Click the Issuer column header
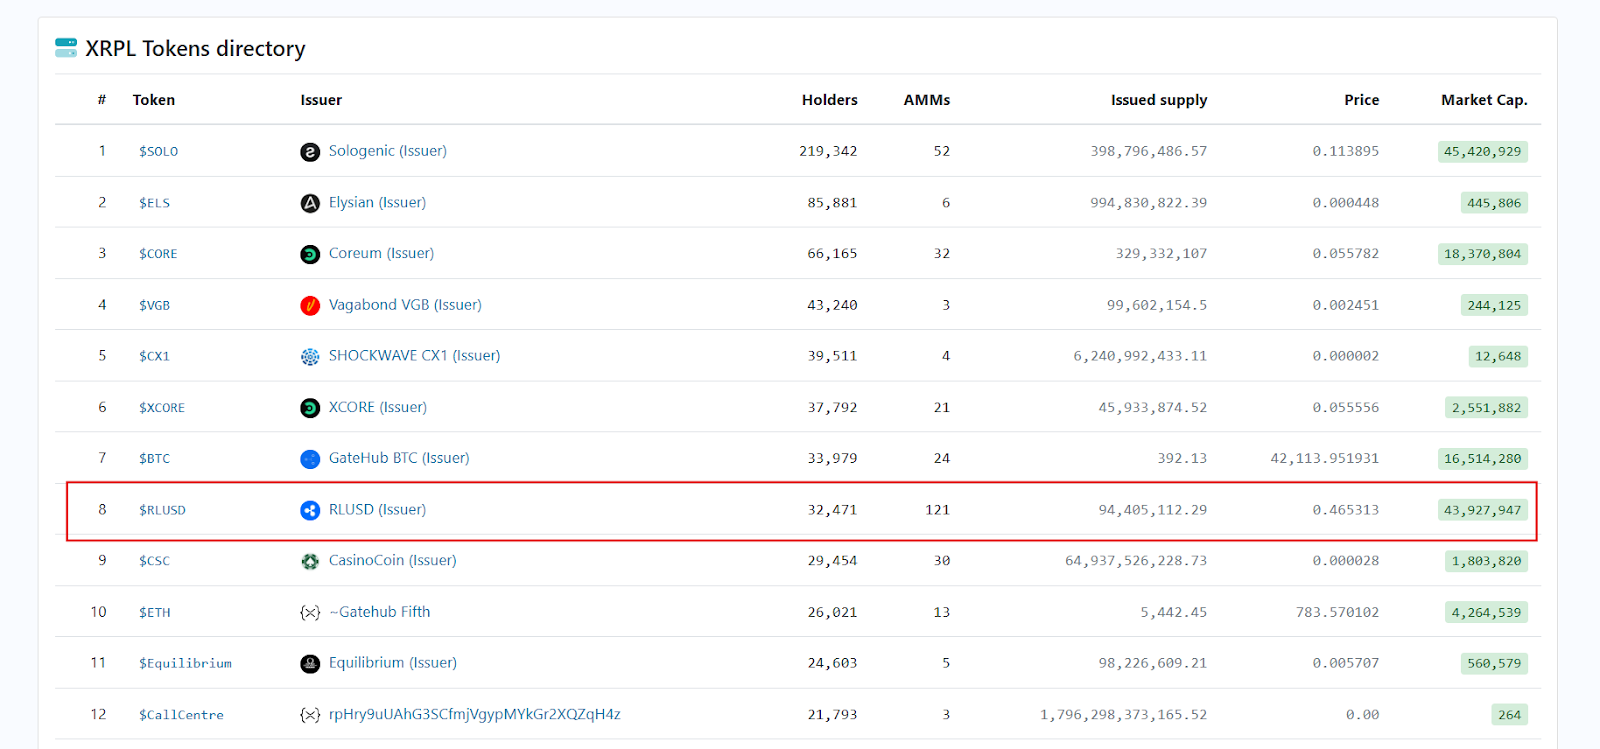1600x749 pixels. click(321, 100)
